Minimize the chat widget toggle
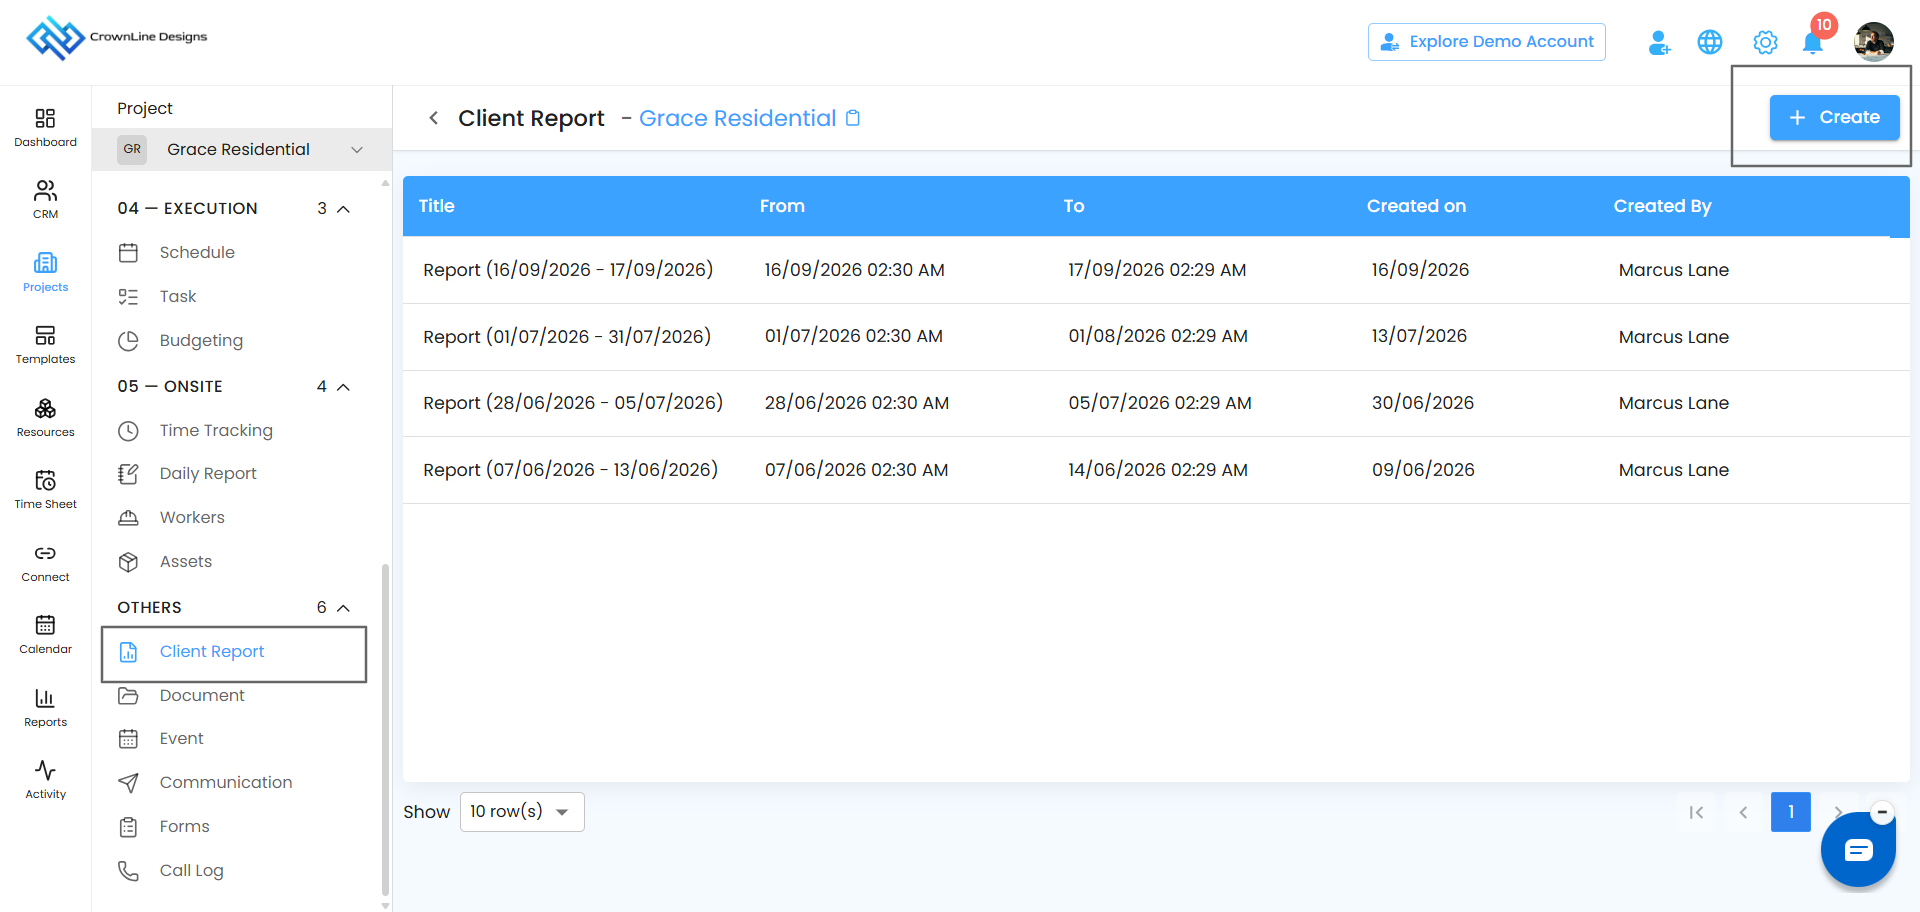The width and height of the screenshot is (1920, 912). click(1882, 812)
